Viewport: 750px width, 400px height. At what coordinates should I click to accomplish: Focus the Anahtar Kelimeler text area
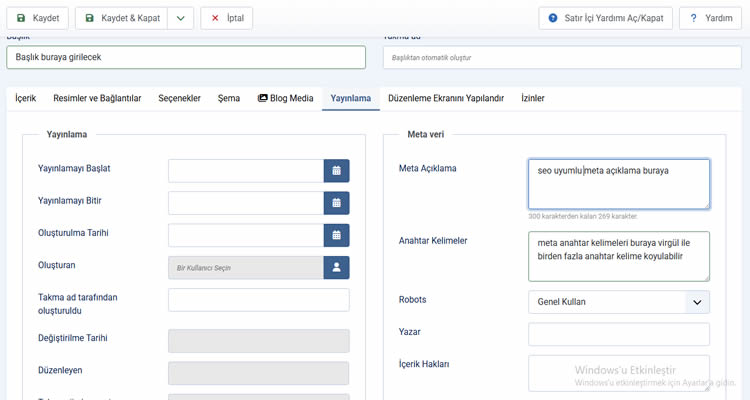(618, 257)
